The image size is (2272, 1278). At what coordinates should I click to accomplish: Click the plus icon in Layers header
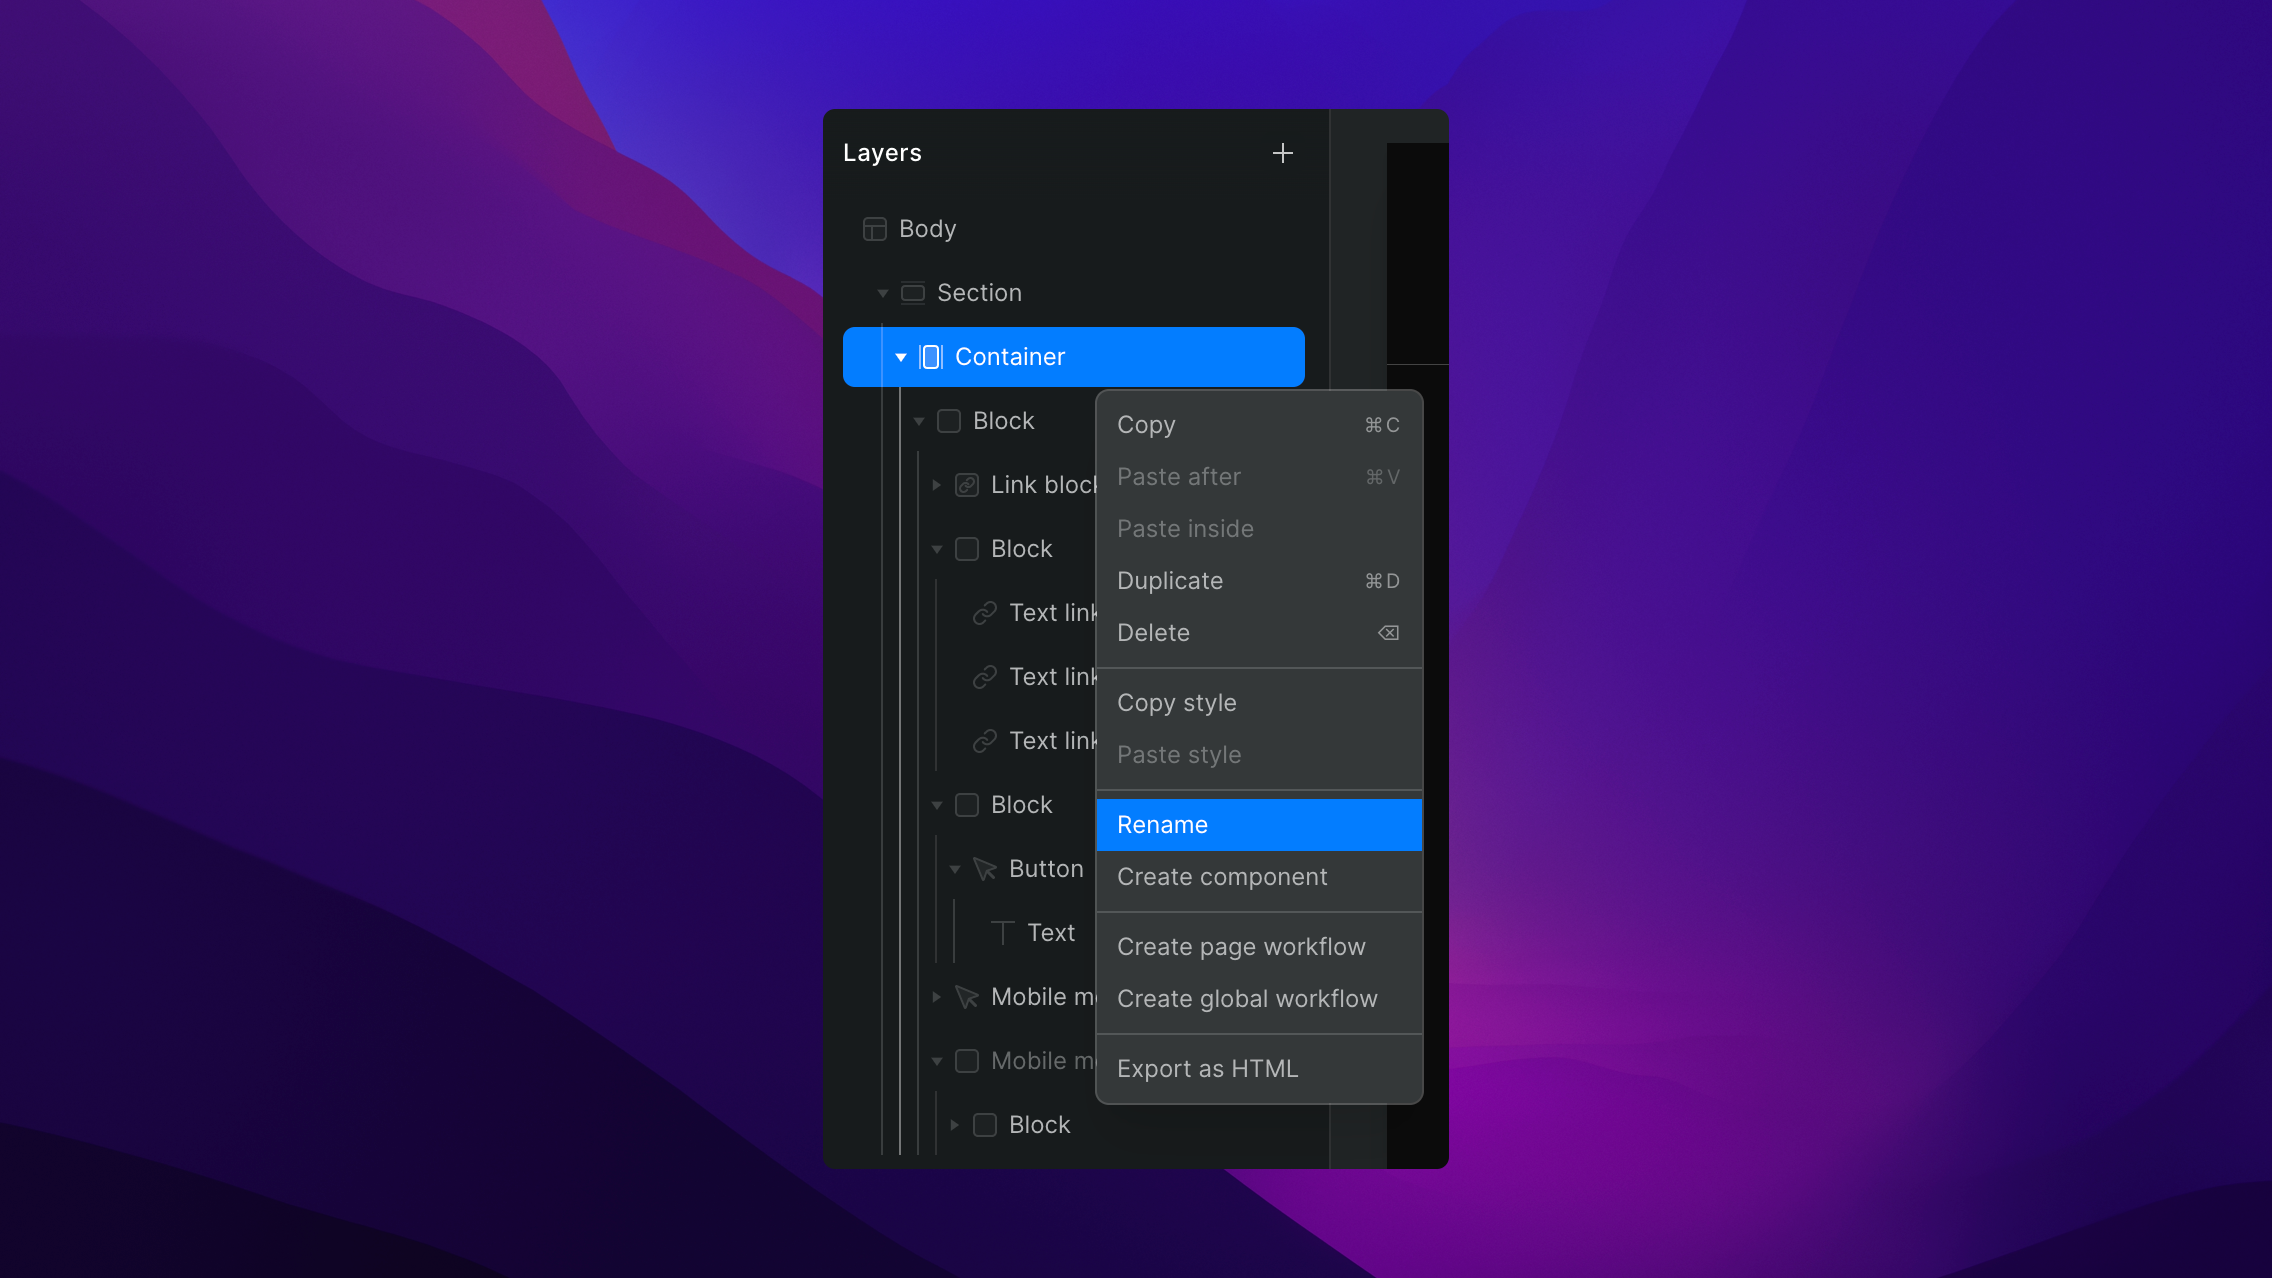(1283, 153)
